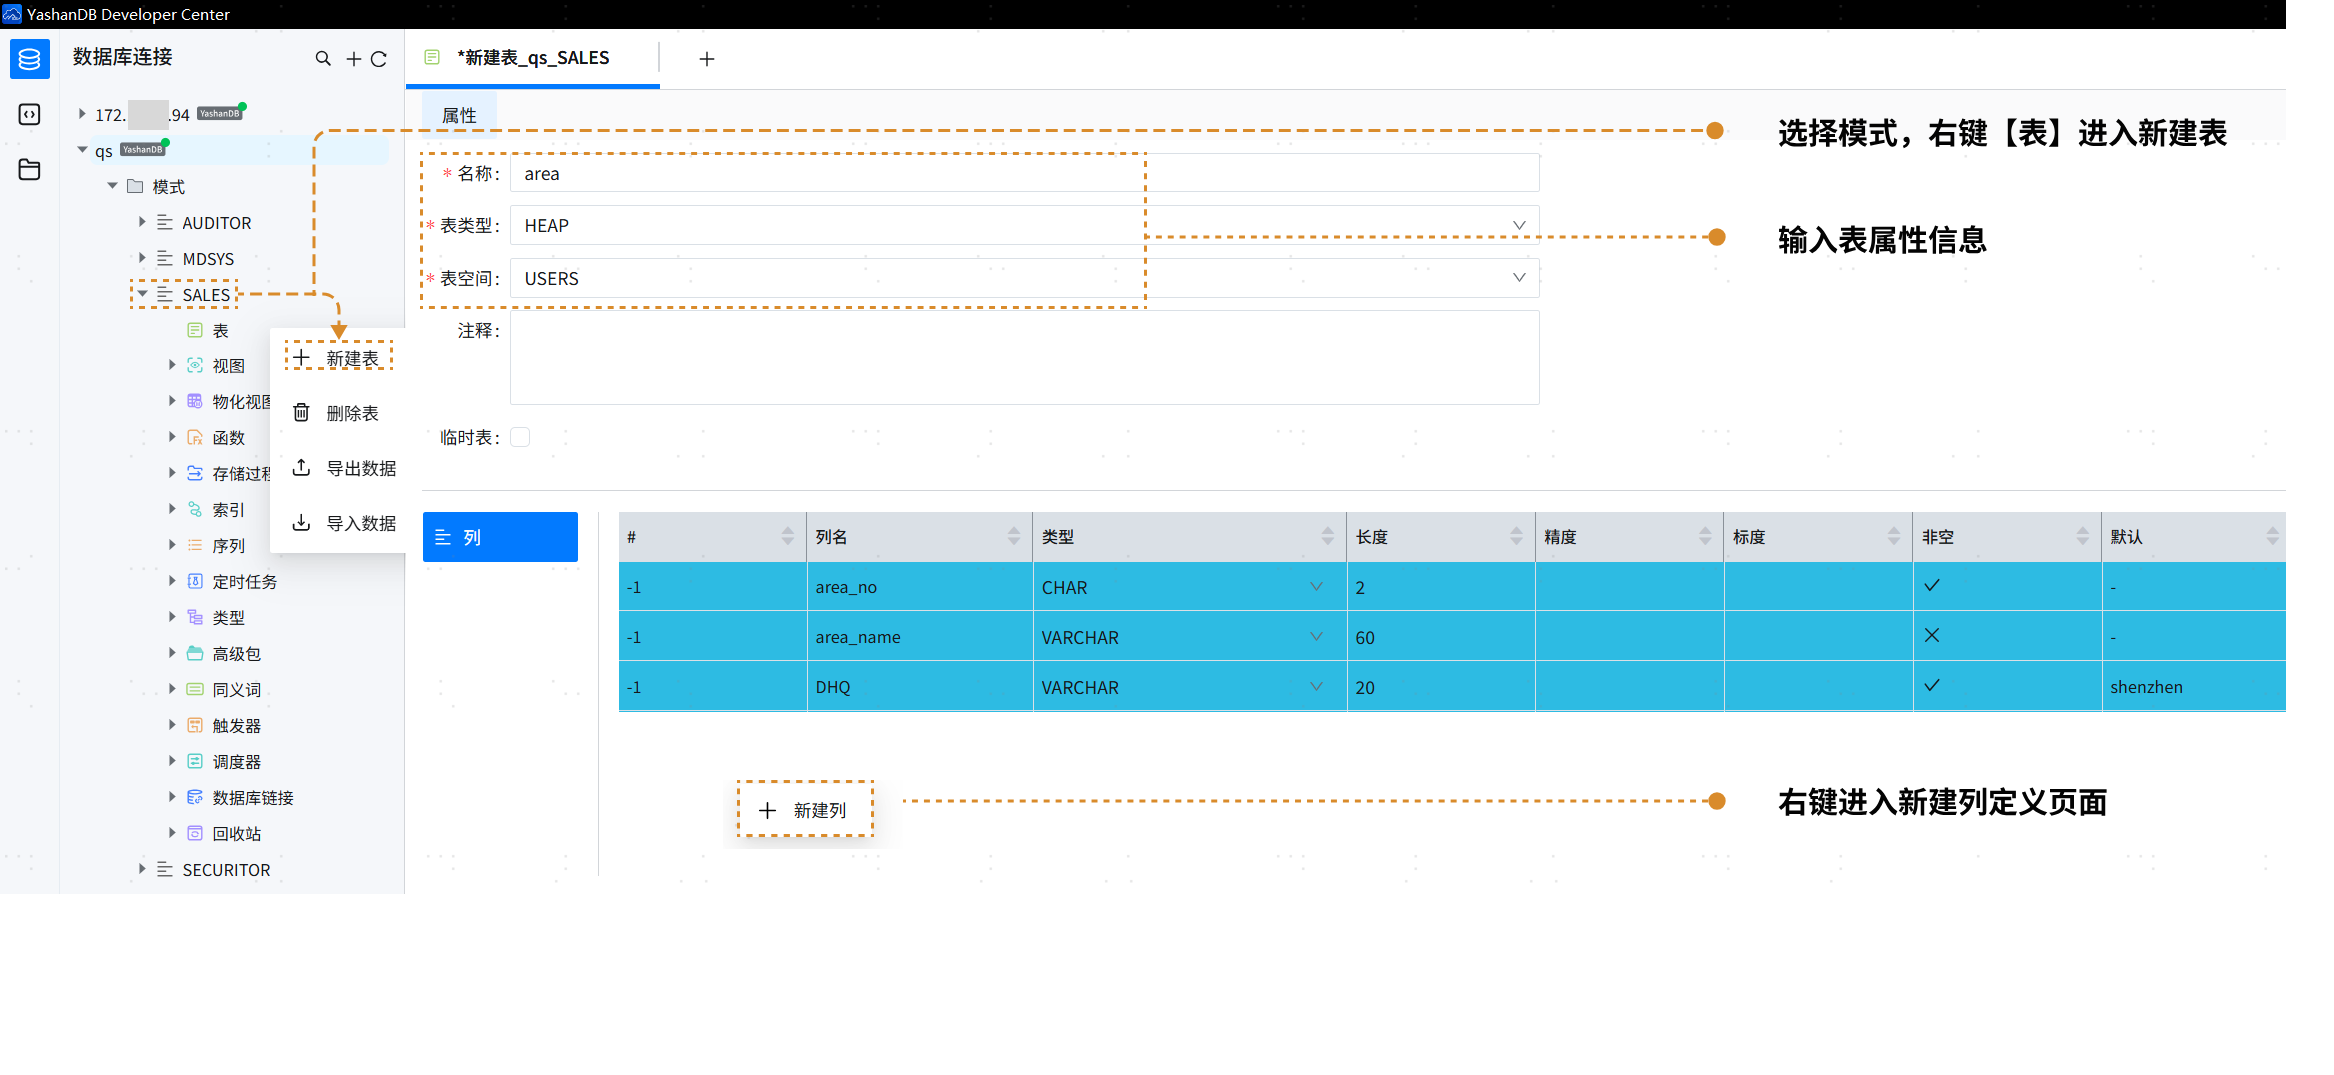This screenshot has height=1075, width=2334.
Task: Toggle non-null check for area_no row
Action: [x=1931, y=586]
